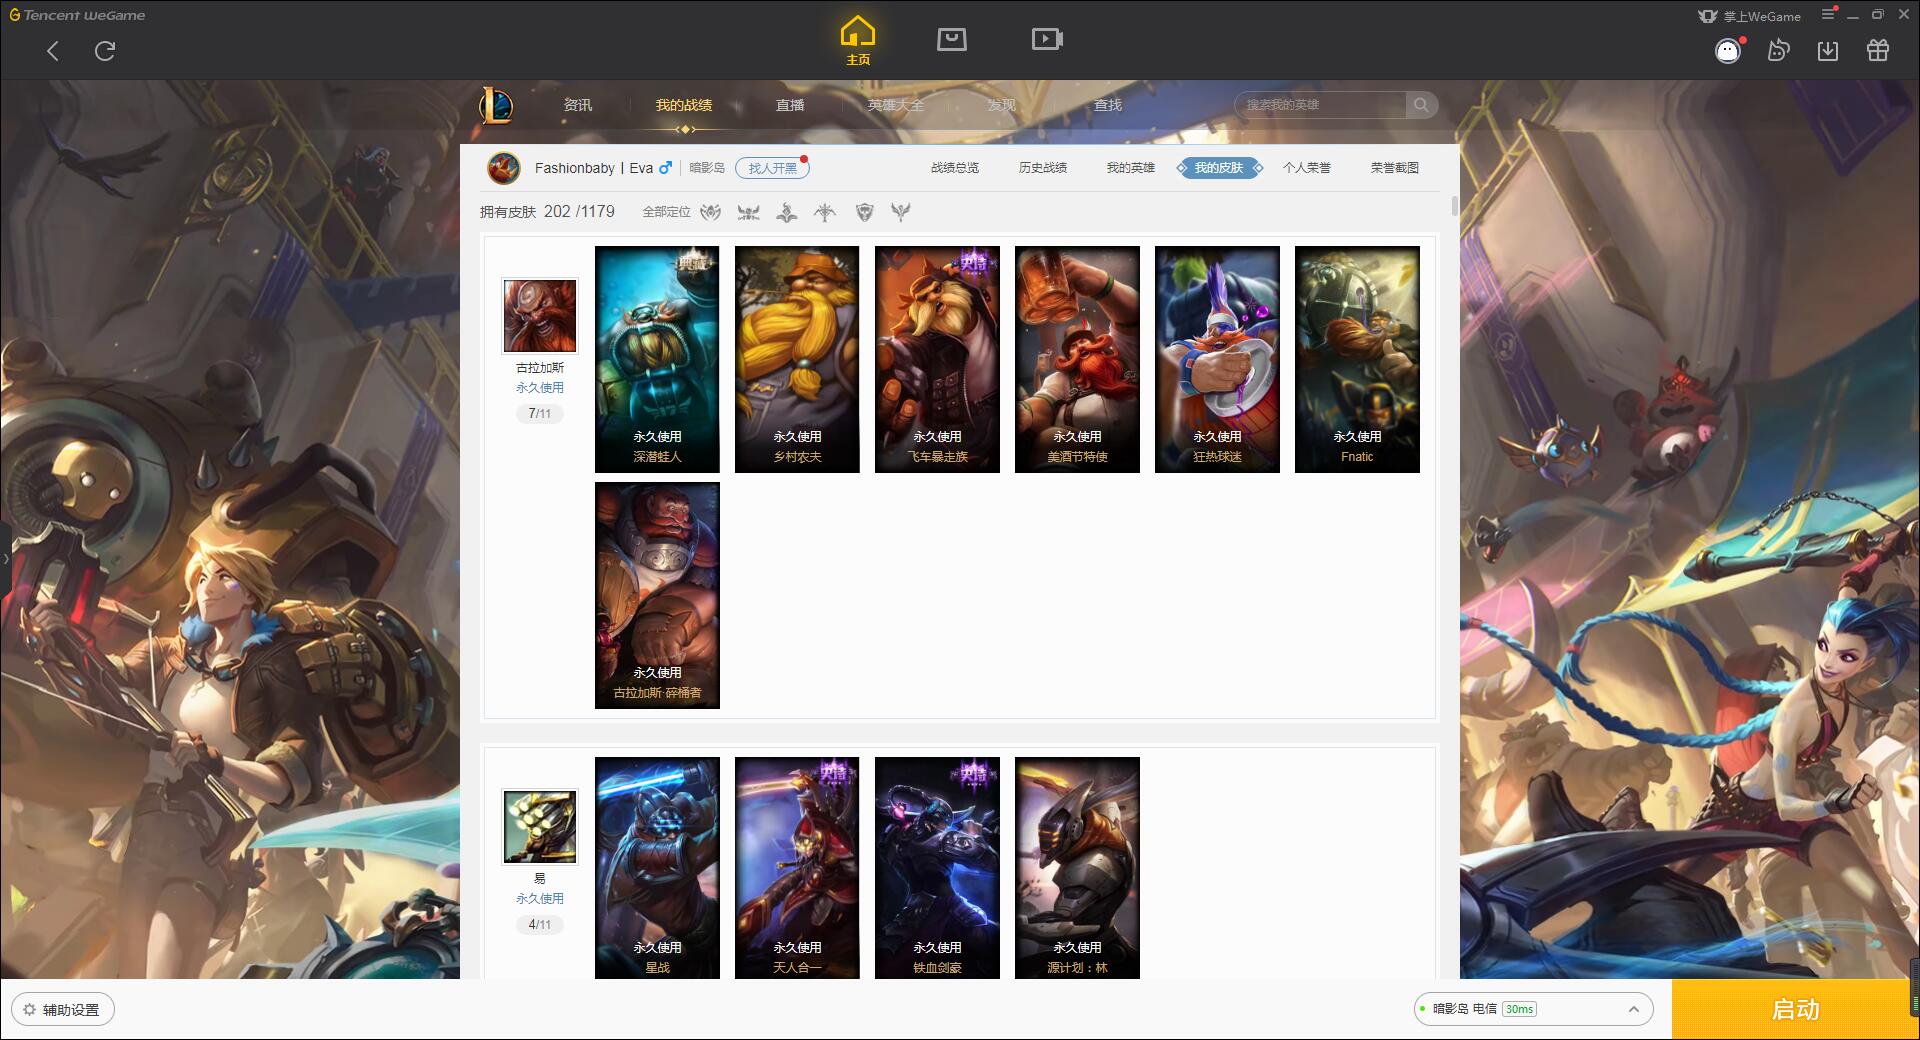The width and height of the screenshot is (1920, 1040).
Task: Filter by fourth role icon (bow and arrow)
Action: click(x=825, y=212)
